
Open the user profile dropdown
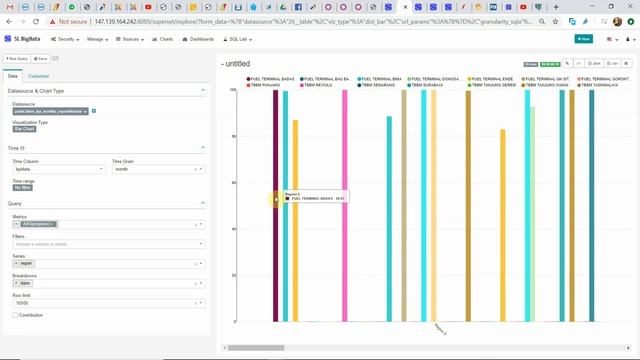631,39
